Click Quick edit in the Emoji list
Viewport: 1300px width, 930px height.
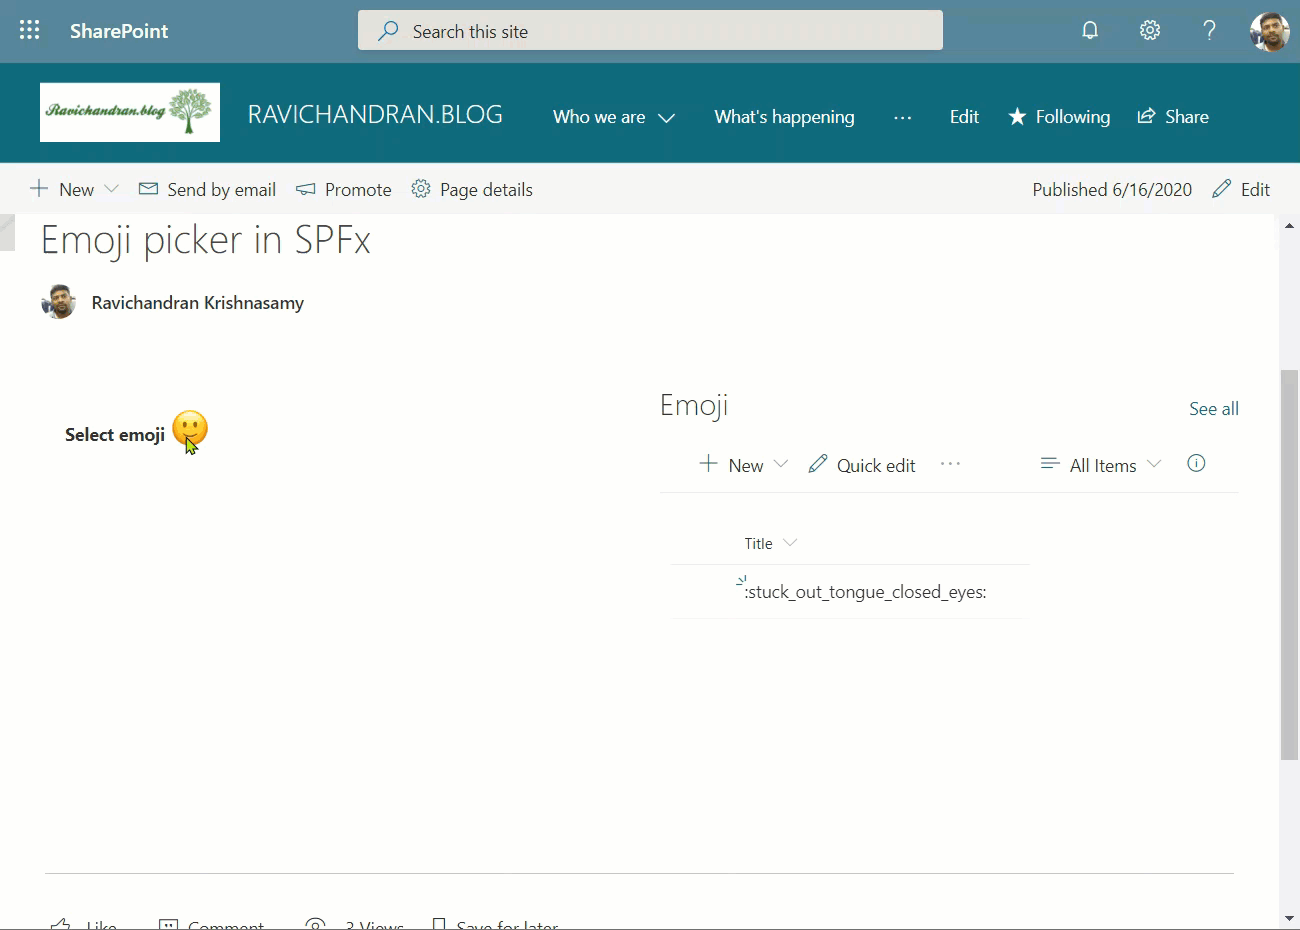pyautogui.click(x=862, y=465)
